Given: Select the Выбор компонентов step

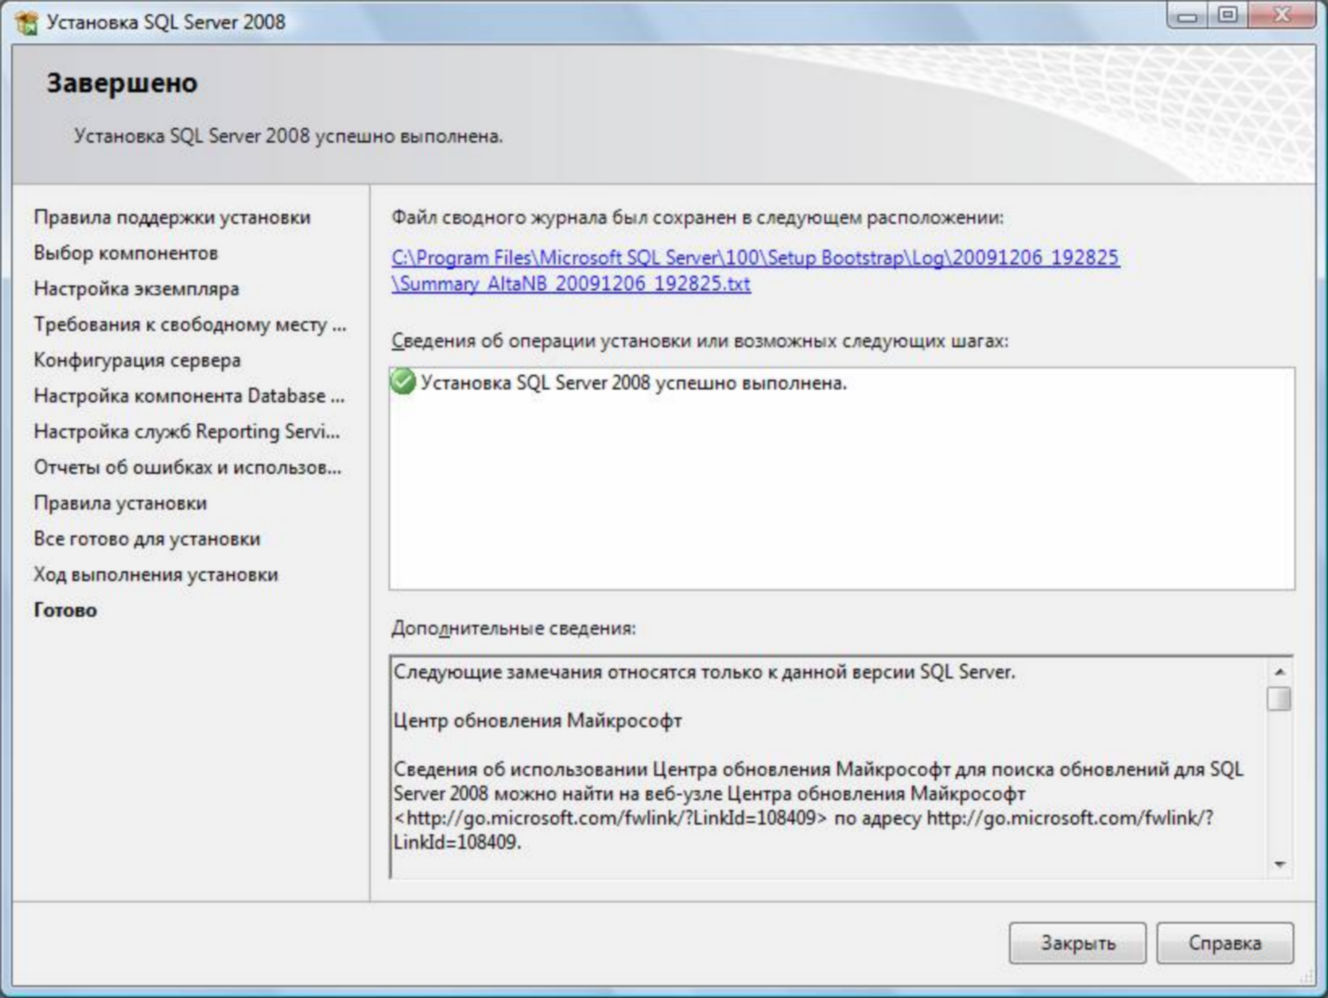Looking at the screenshot, I should point(126,253).
